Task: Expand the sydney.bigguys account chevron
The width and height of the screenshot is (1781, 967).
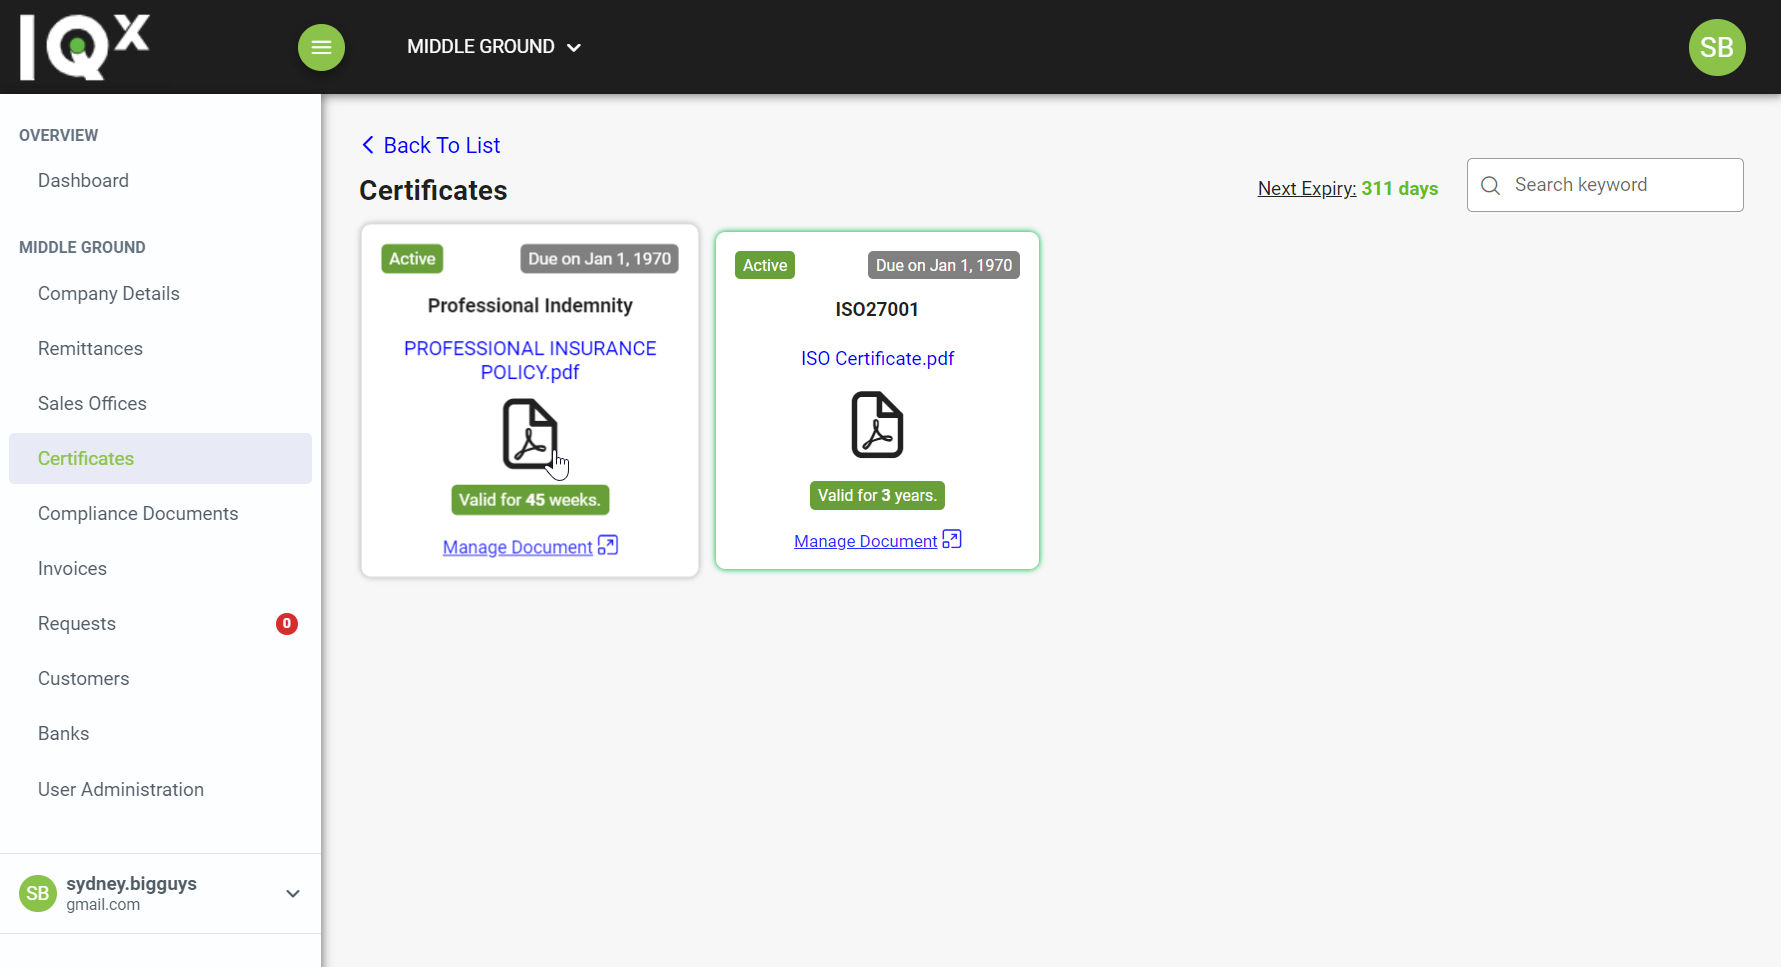Action: point(292,893)
